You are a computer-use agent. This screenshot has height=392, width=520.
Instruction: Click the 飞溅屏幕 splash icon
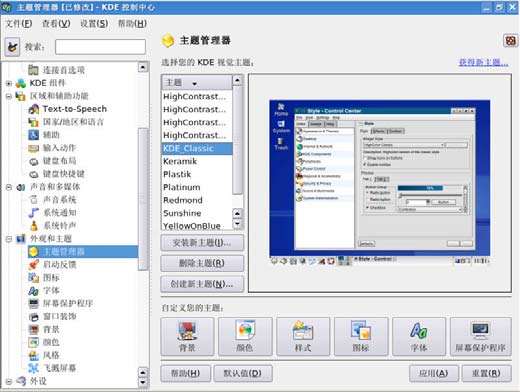[33, 368]
